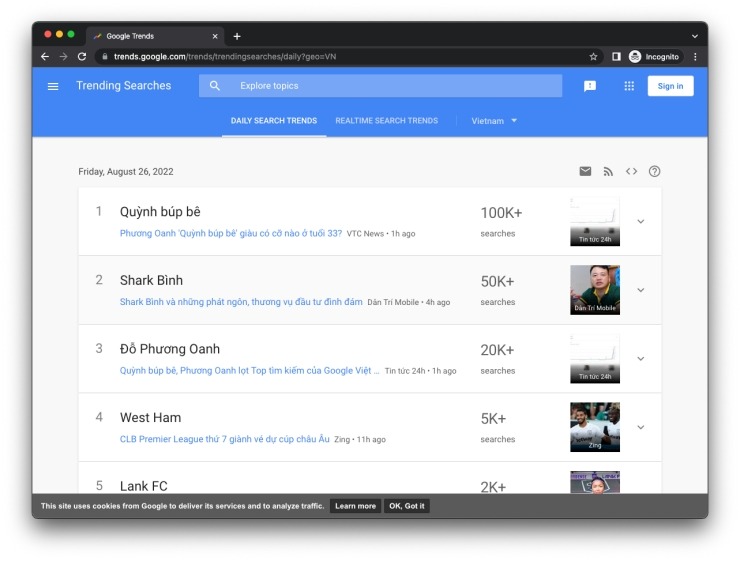Accept cookies with OK, Got it
The image size is (740, 561).
406,506
